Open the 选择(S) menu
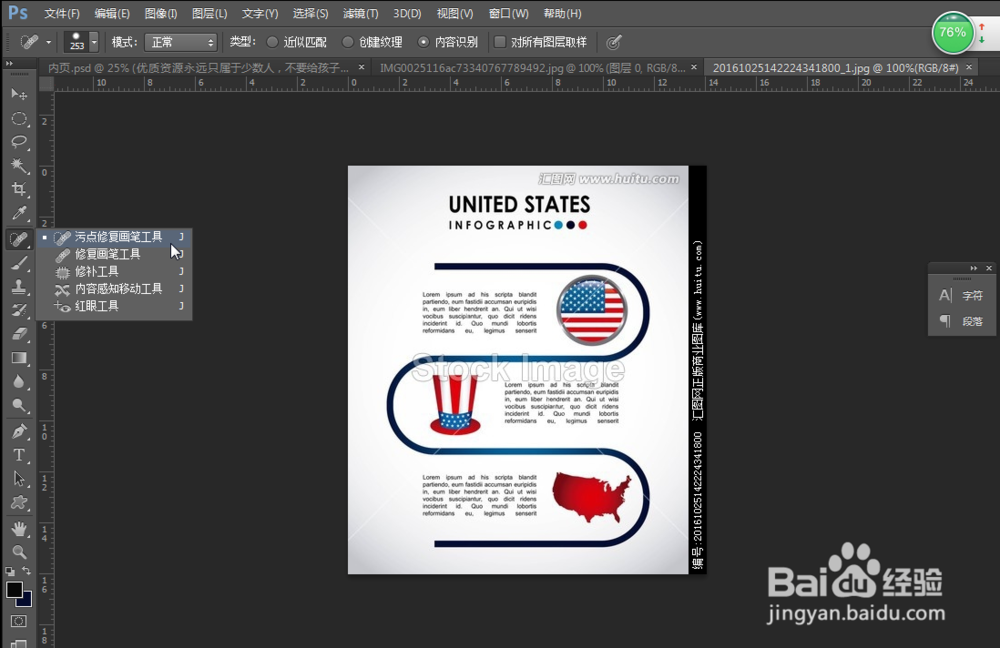 [310, 13]
